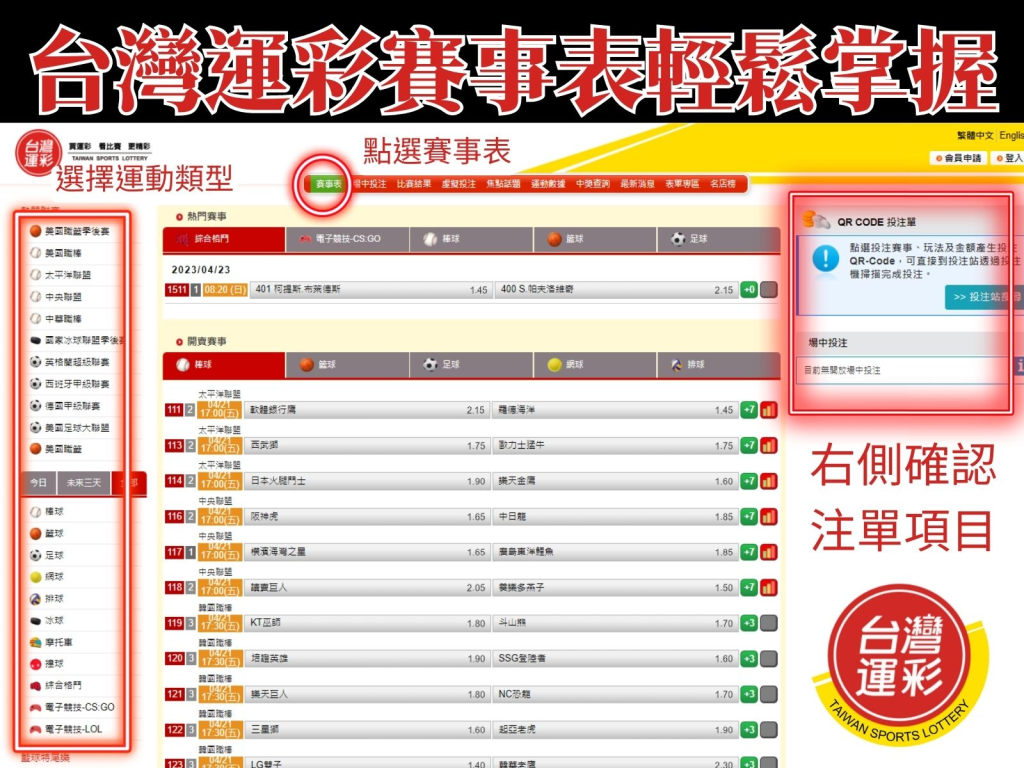Bet on 羅德海洋 at odds 1.45
Image resolution: width=1024 pixels, height=768 pixels.
pyautogui.click(x=616, y=410)
